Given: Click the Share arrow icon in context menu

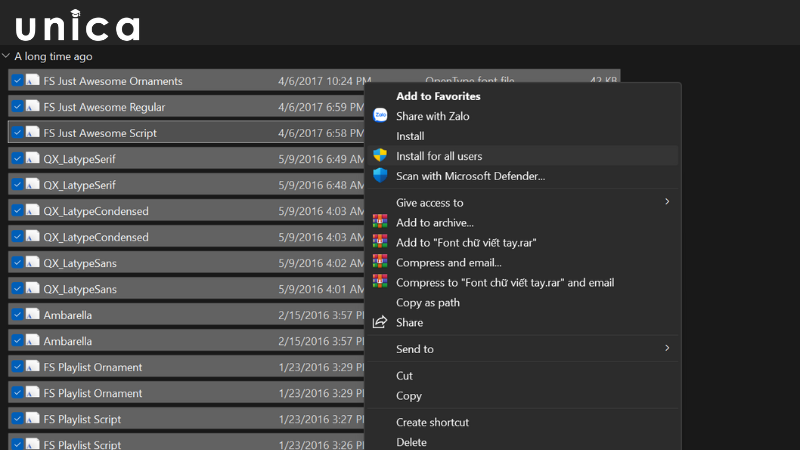Looking at the screenshot, I should point(380,322).
